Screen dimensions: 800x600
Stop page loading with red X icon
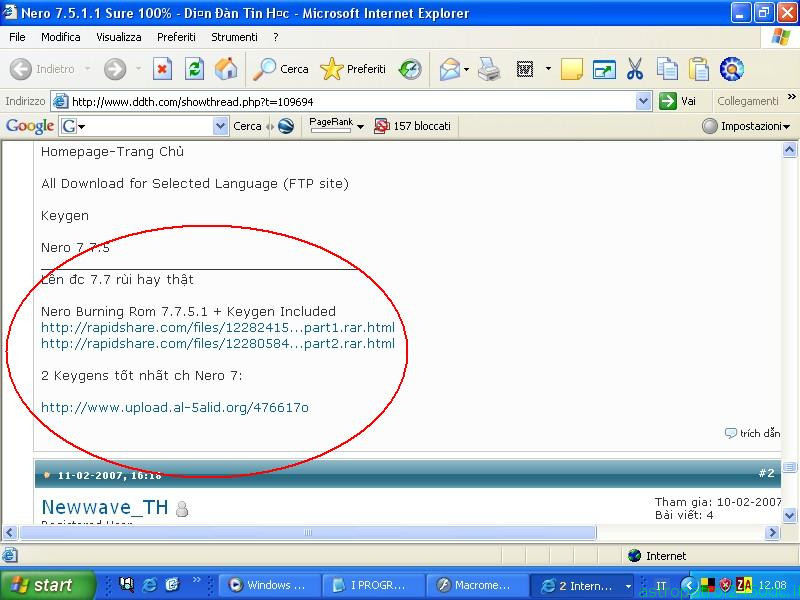162,69
